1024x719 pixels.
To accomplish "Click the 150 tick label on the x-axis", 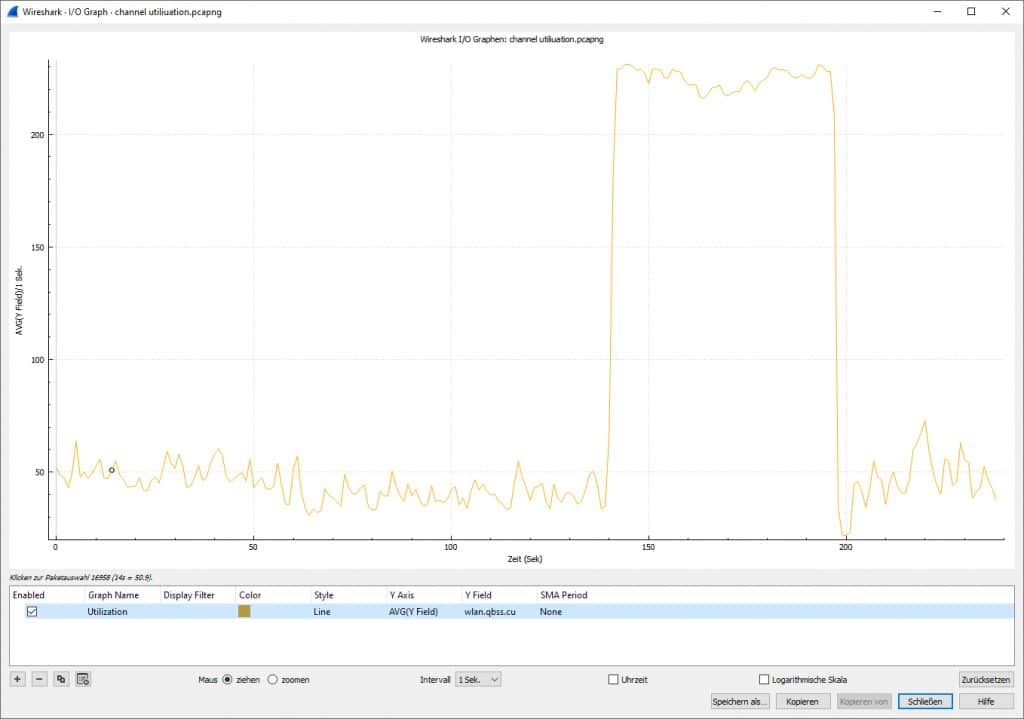I will click(648, 547).
